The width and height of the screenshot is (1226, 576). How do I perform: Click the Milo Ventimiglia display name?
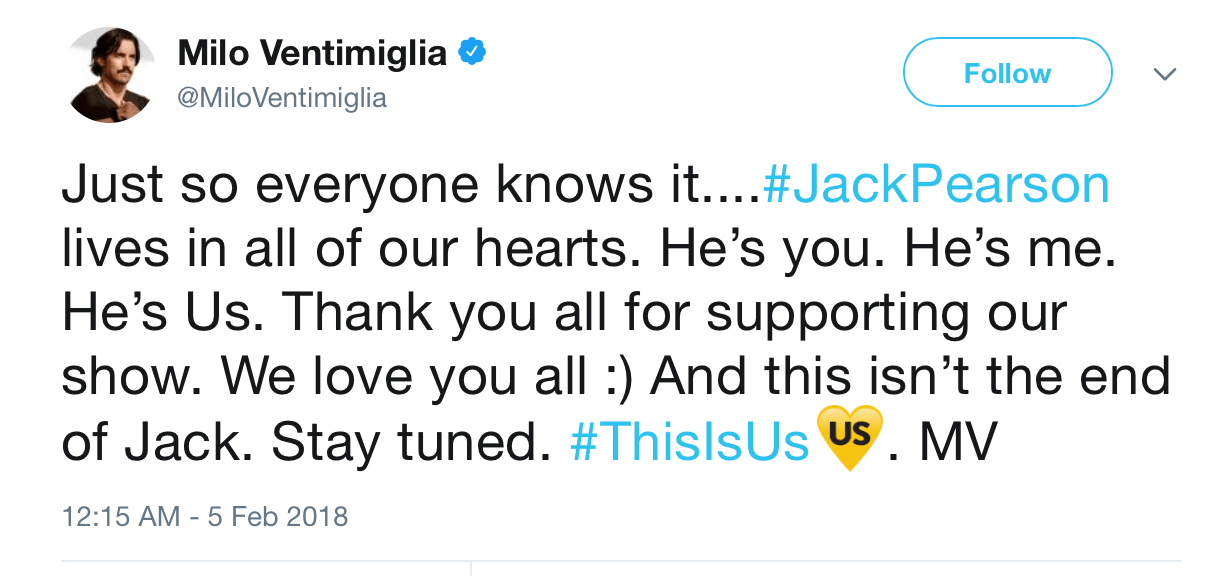(x=312, y=53)
